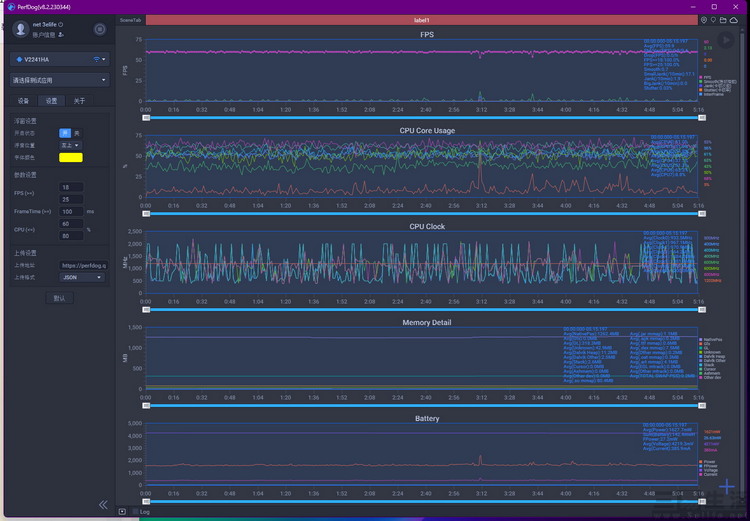The width and height of the screenshot is (750, 521).
Task: Switch to the 设置 tab
Action: pos(51,100)
